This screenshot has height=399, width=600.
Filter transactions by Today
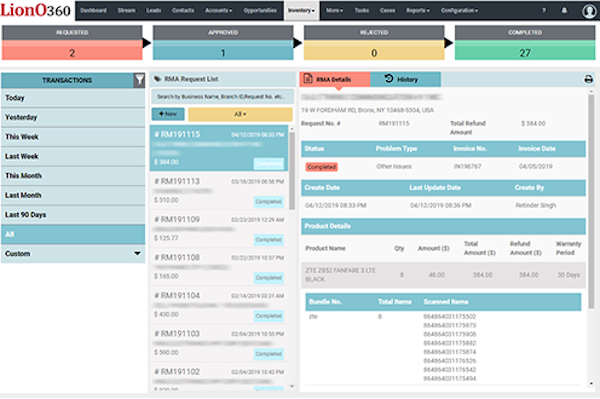tap(73, 98)
